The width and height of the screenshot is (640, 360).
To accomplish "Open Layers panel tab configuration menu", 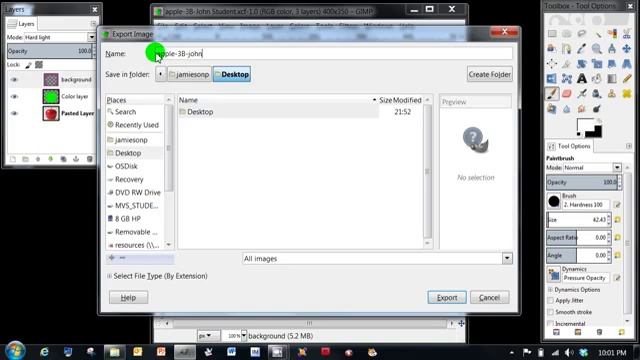I will [x=93, y=24].
